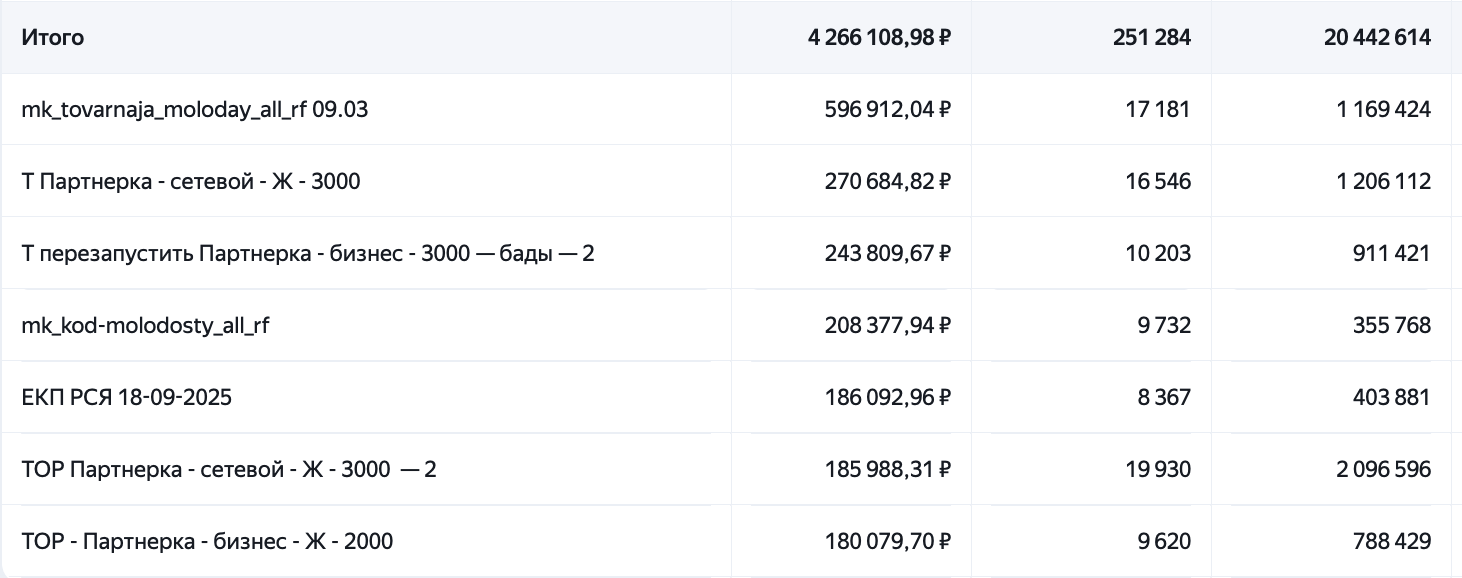Select the spend cell 270 684,82 ₽

click(887, 181)
